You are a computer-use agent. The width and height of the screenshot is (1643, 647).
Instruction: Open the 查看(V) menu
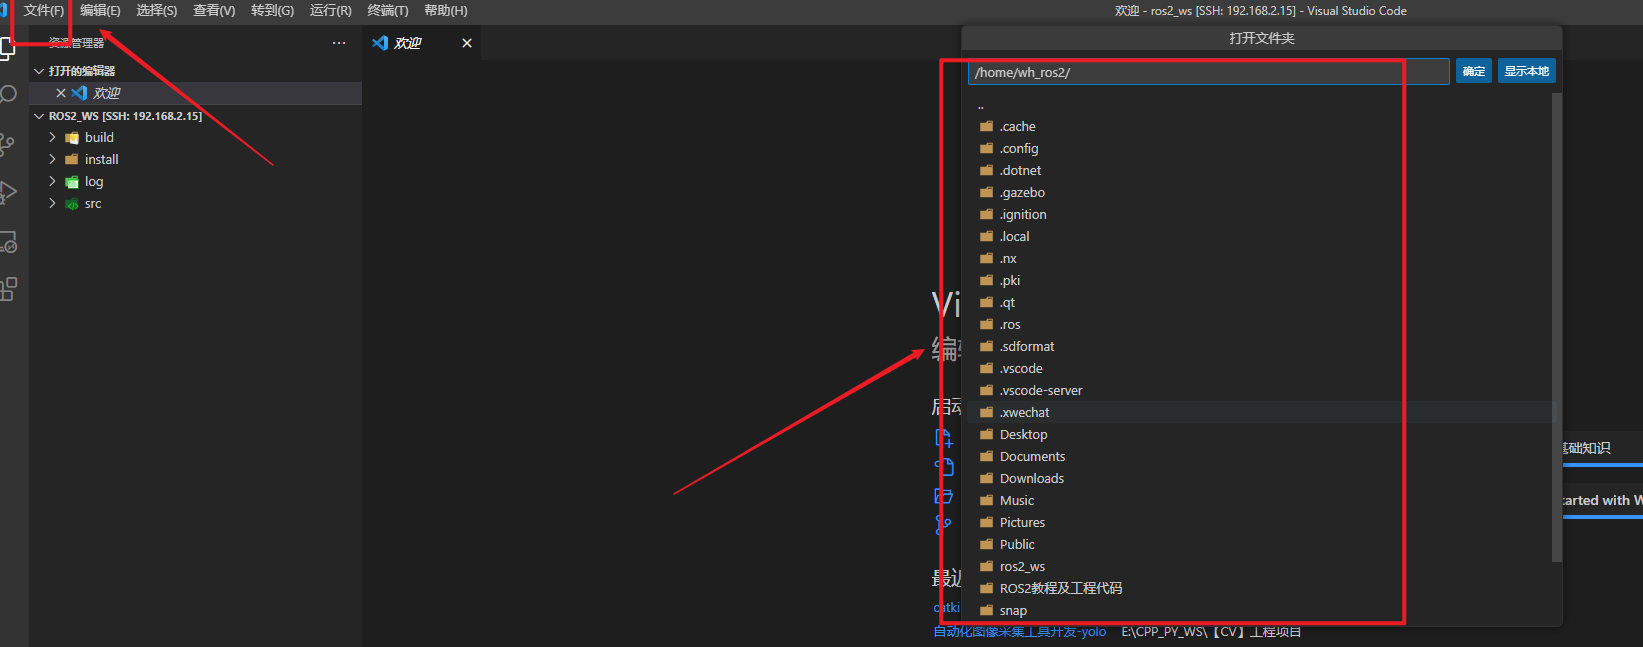tap(214, 10)
